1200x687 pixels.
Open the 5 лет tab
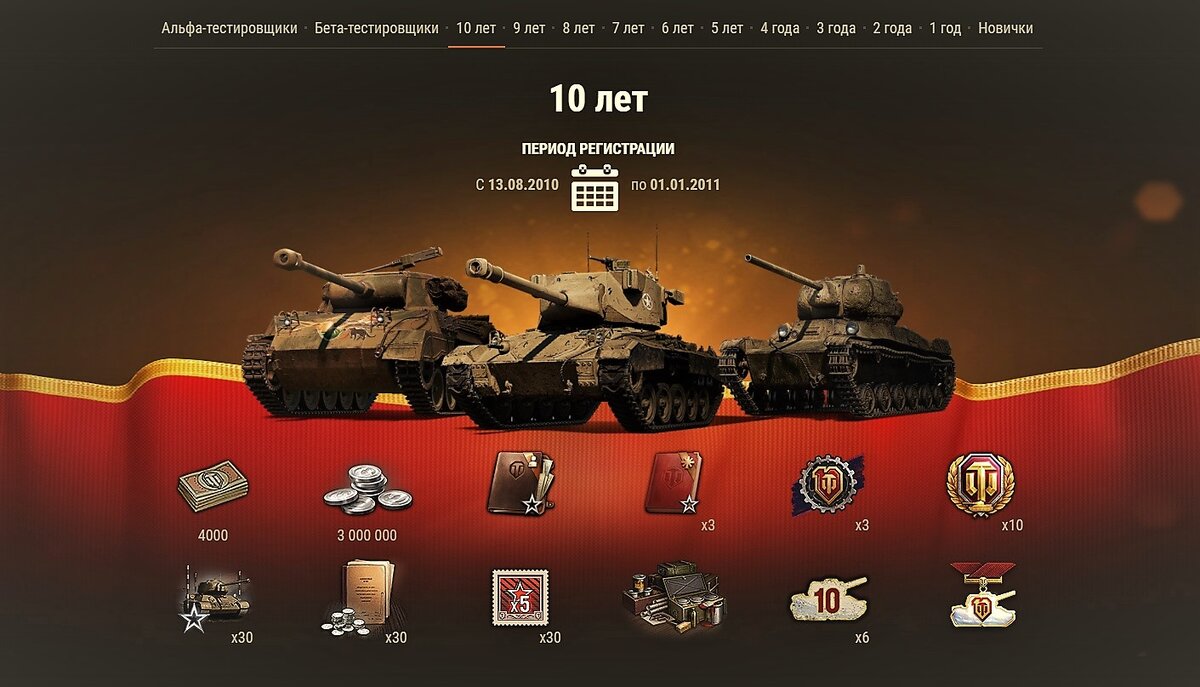click(727, 28)
